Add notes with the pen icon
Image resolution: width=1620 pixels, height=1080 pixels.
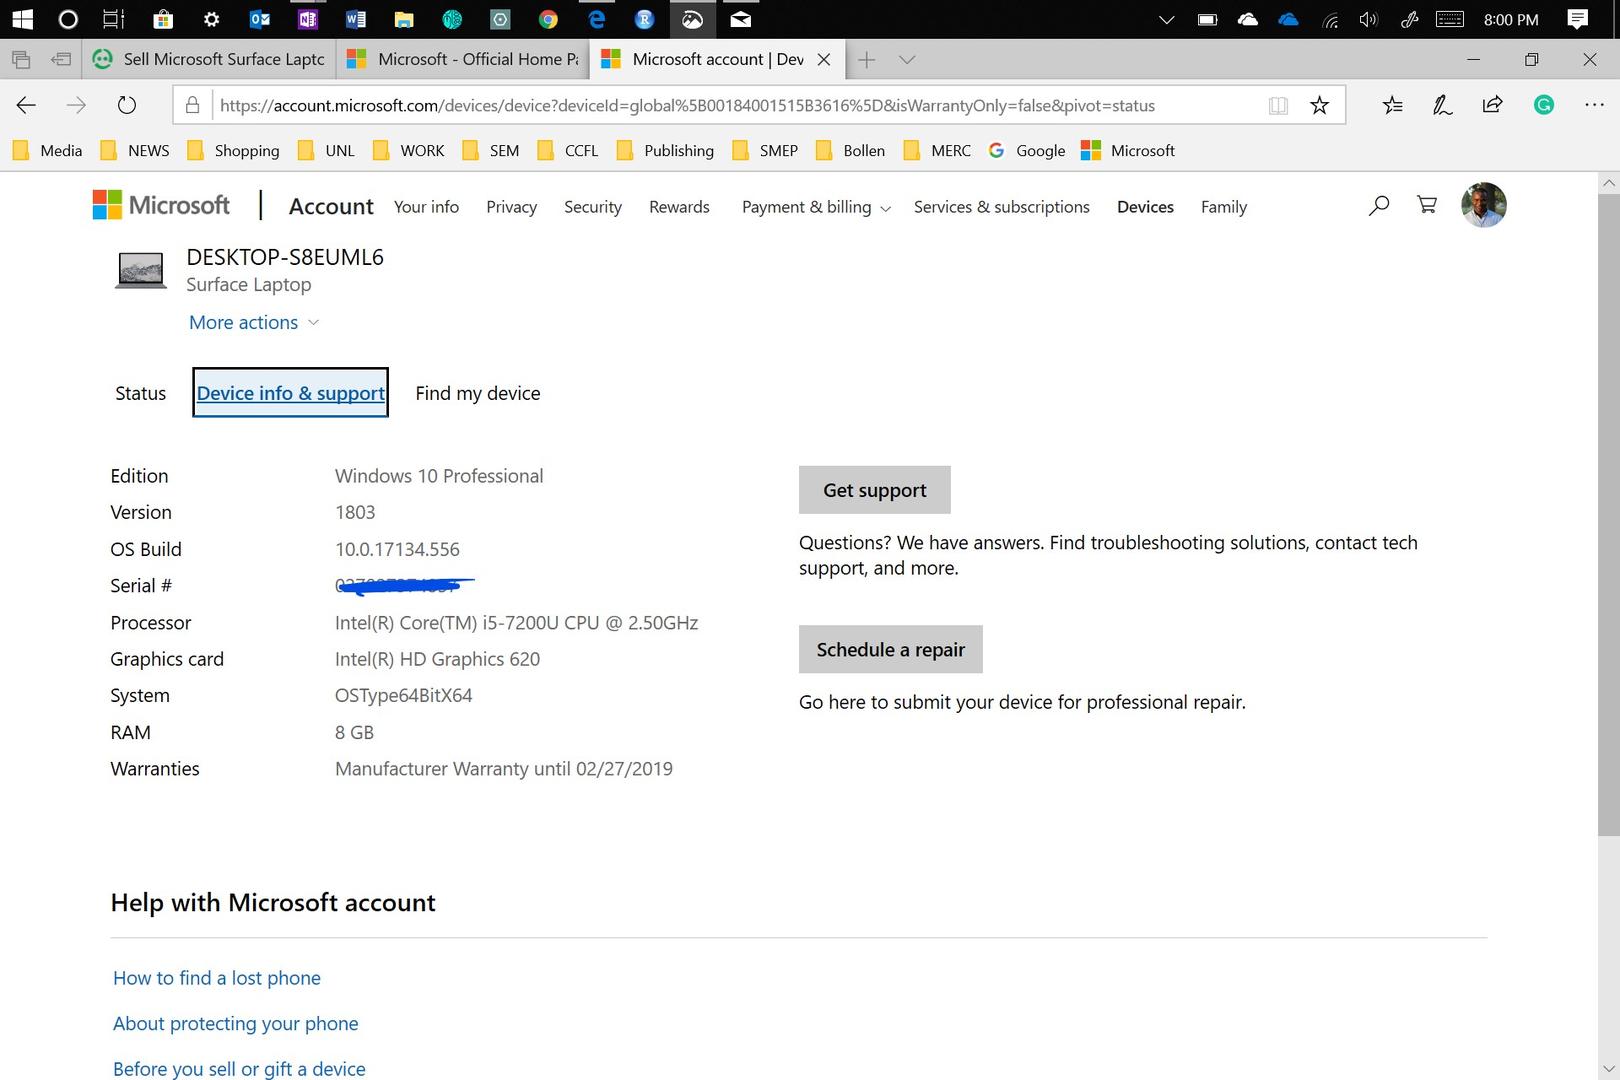[x=1442, y=105]
